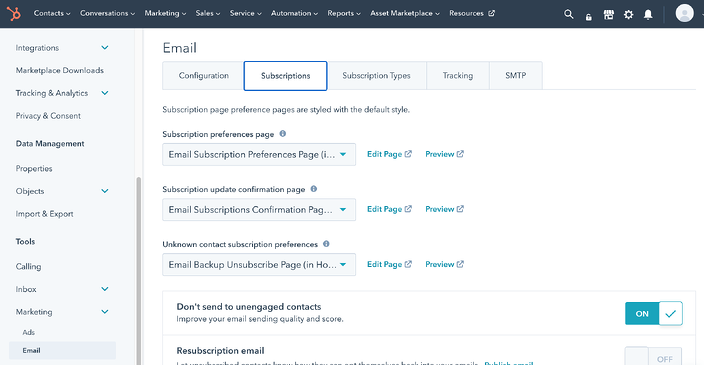Open the user avatar menu
704x365 pixels.
pyautogui.click(x=684, y=13)
